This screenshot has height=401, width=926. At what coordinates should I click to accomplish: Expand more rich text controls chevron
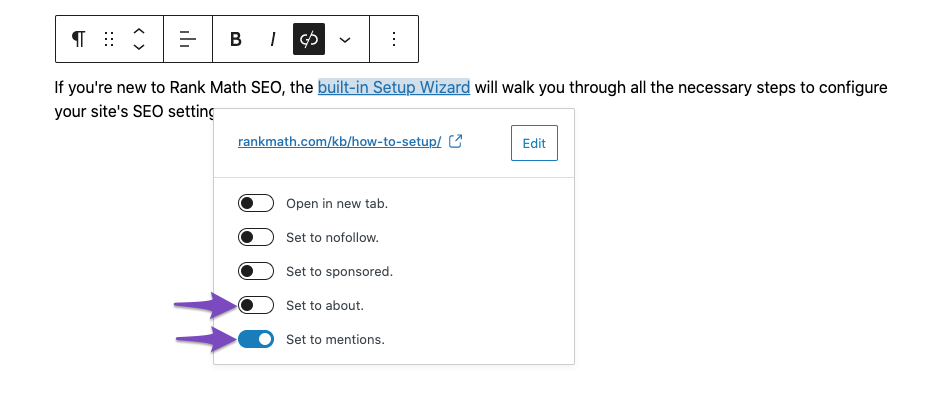point(345,40)
